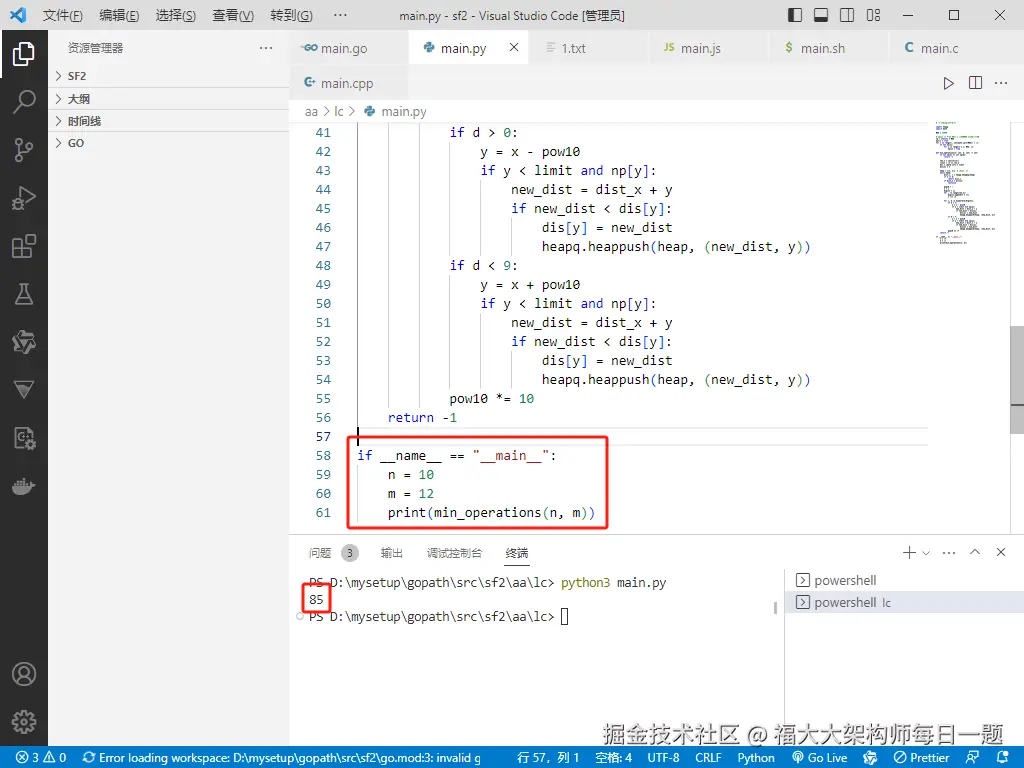This screenshot has height=768, width=1024.
Task: Open the 输出 output panel tab
Action: (x=392, y=553)
